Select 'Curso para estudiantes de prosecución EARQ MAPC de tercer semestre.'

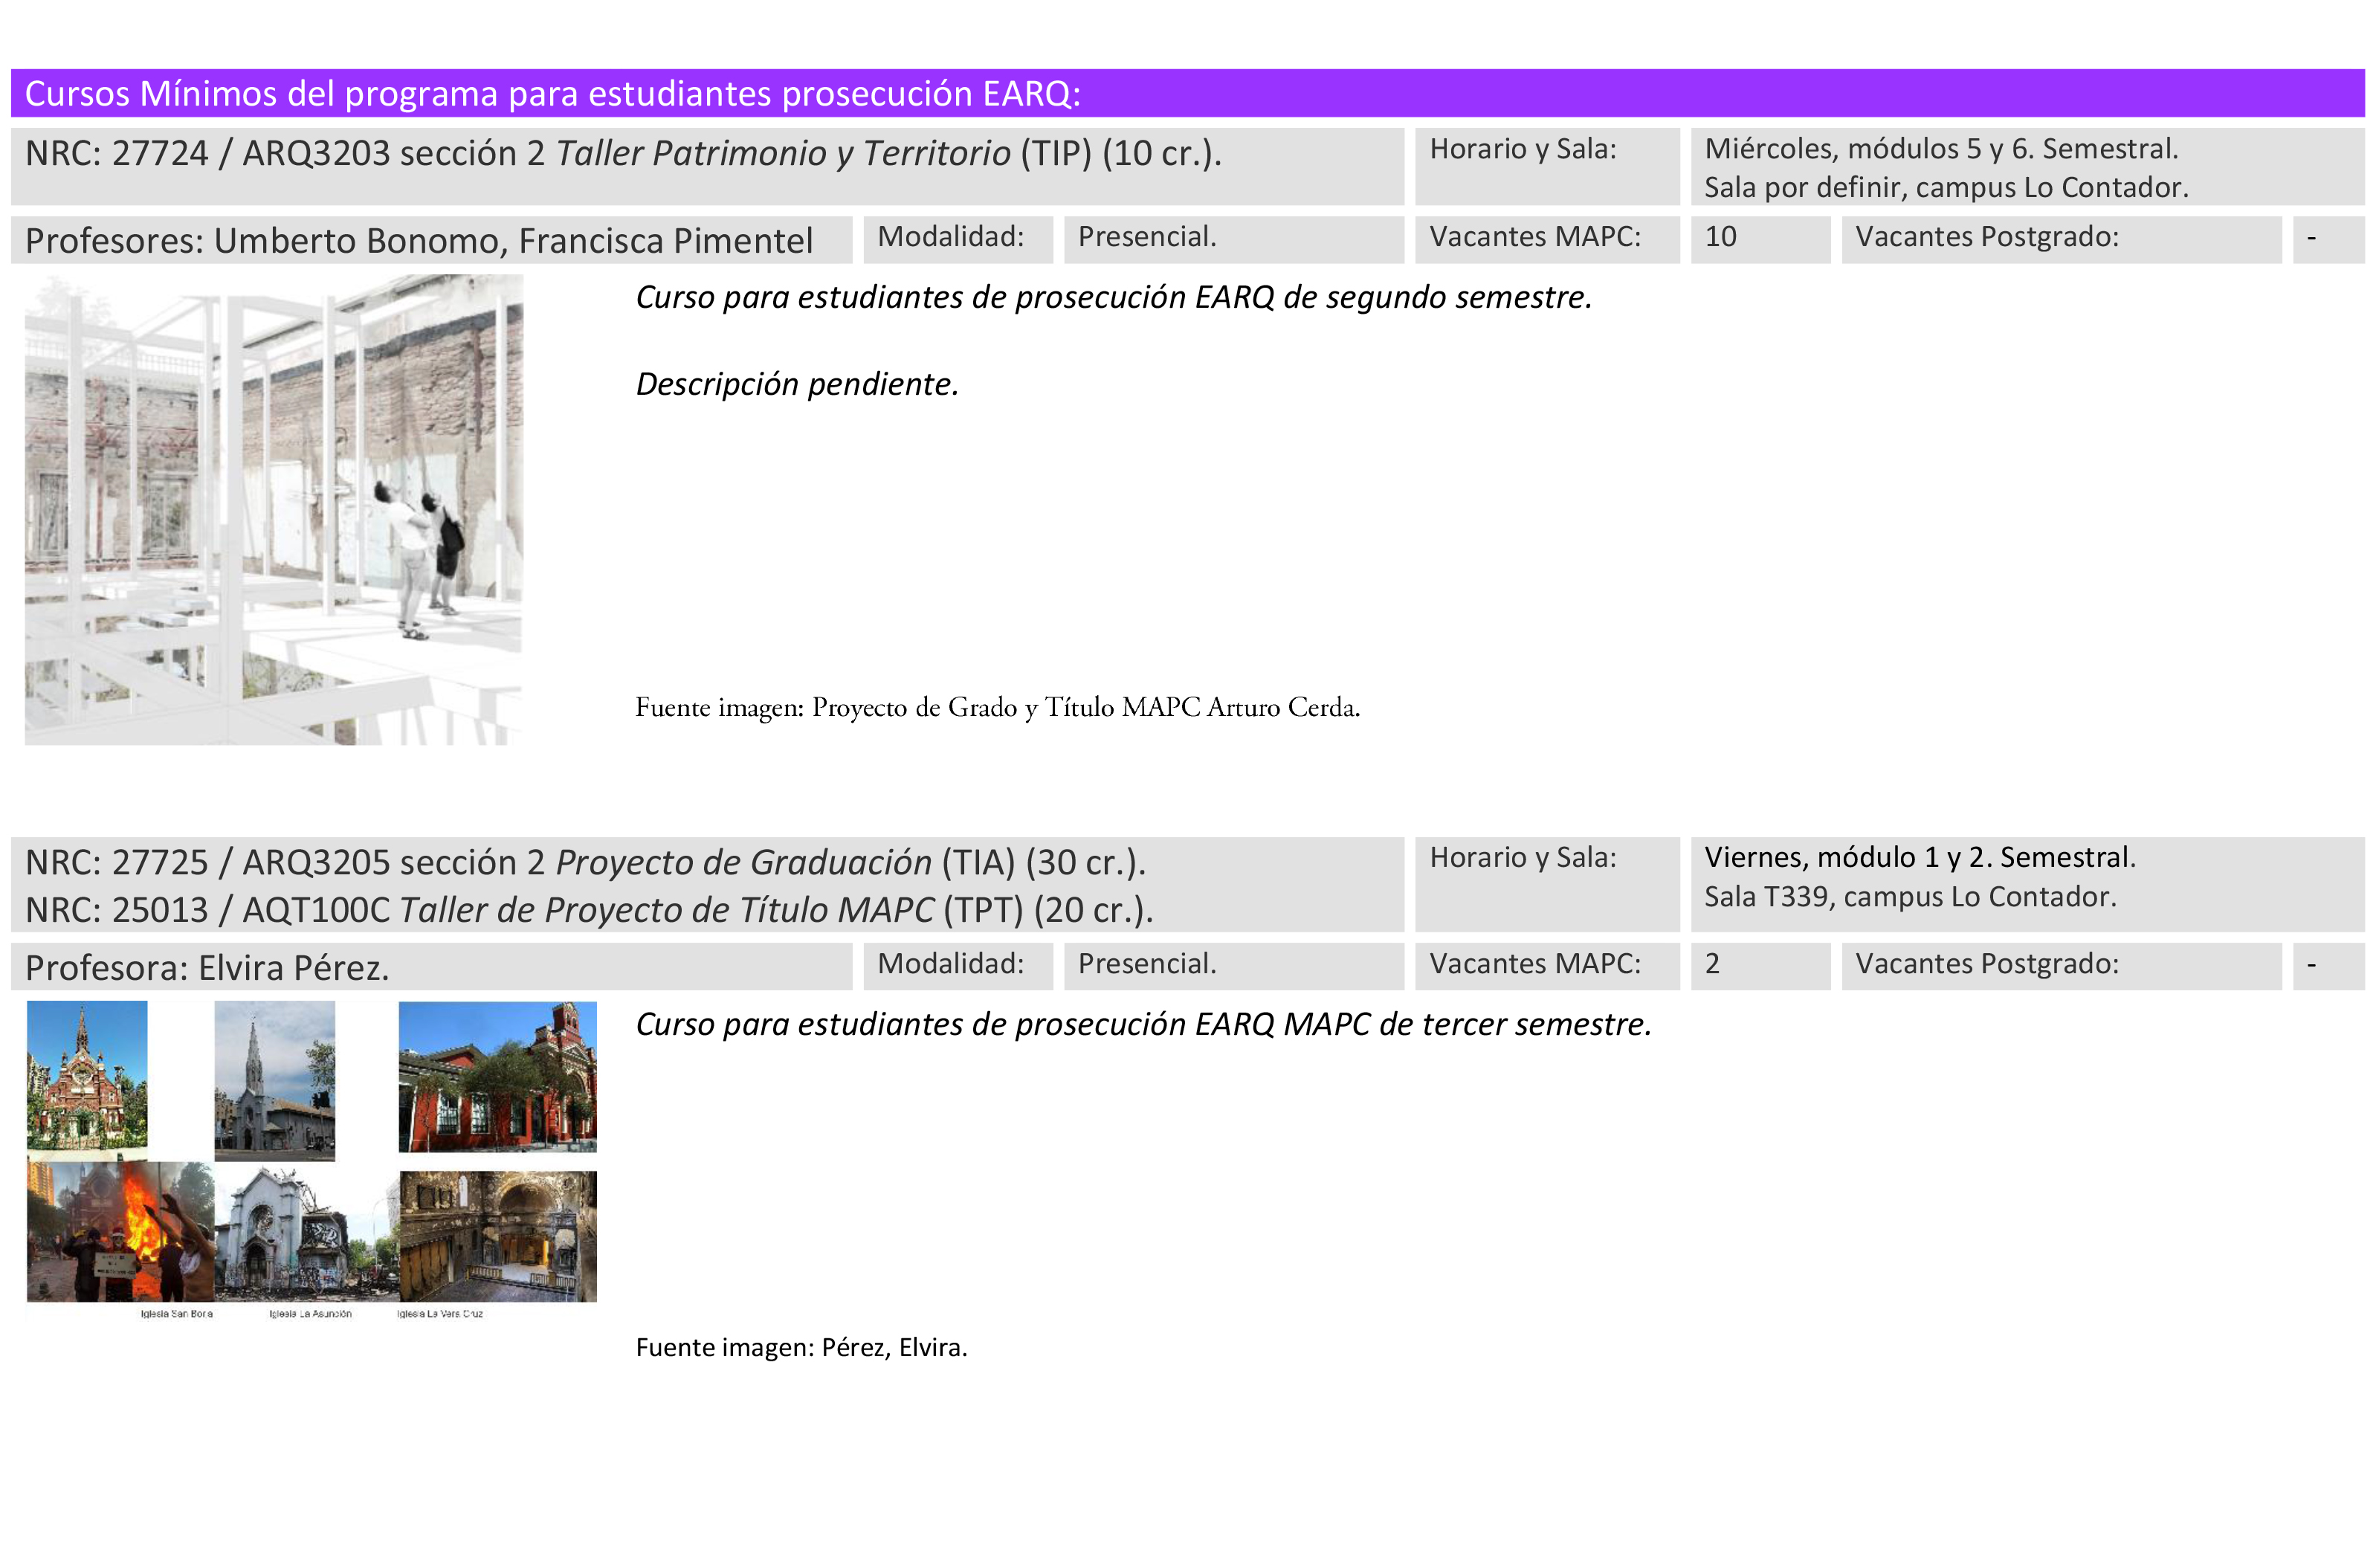point(1143,1024)
